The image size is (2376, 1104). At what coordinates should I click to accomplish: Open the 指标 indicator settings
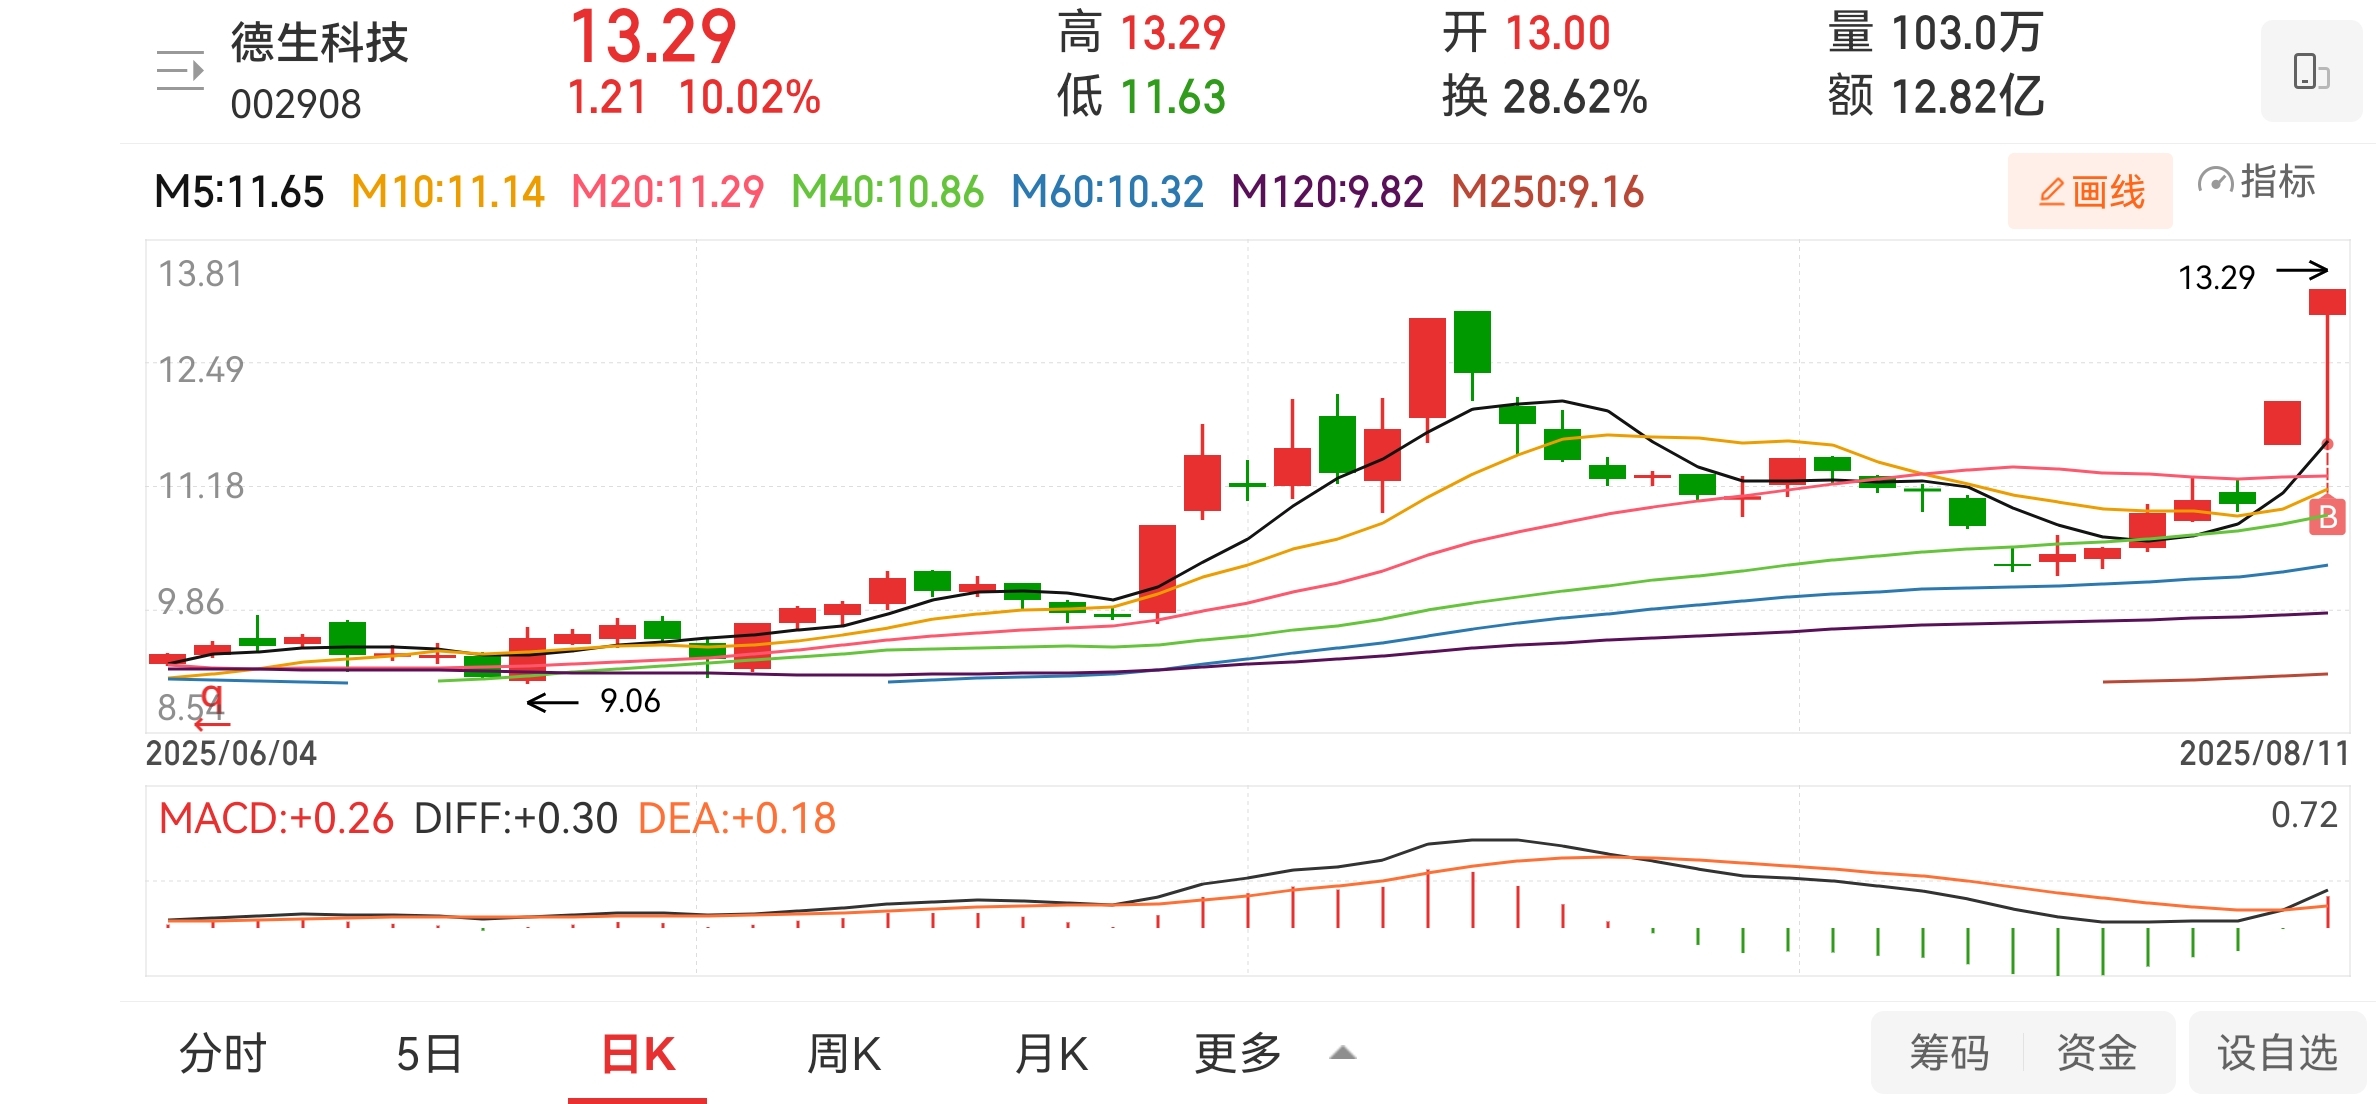coord(2257,182)
